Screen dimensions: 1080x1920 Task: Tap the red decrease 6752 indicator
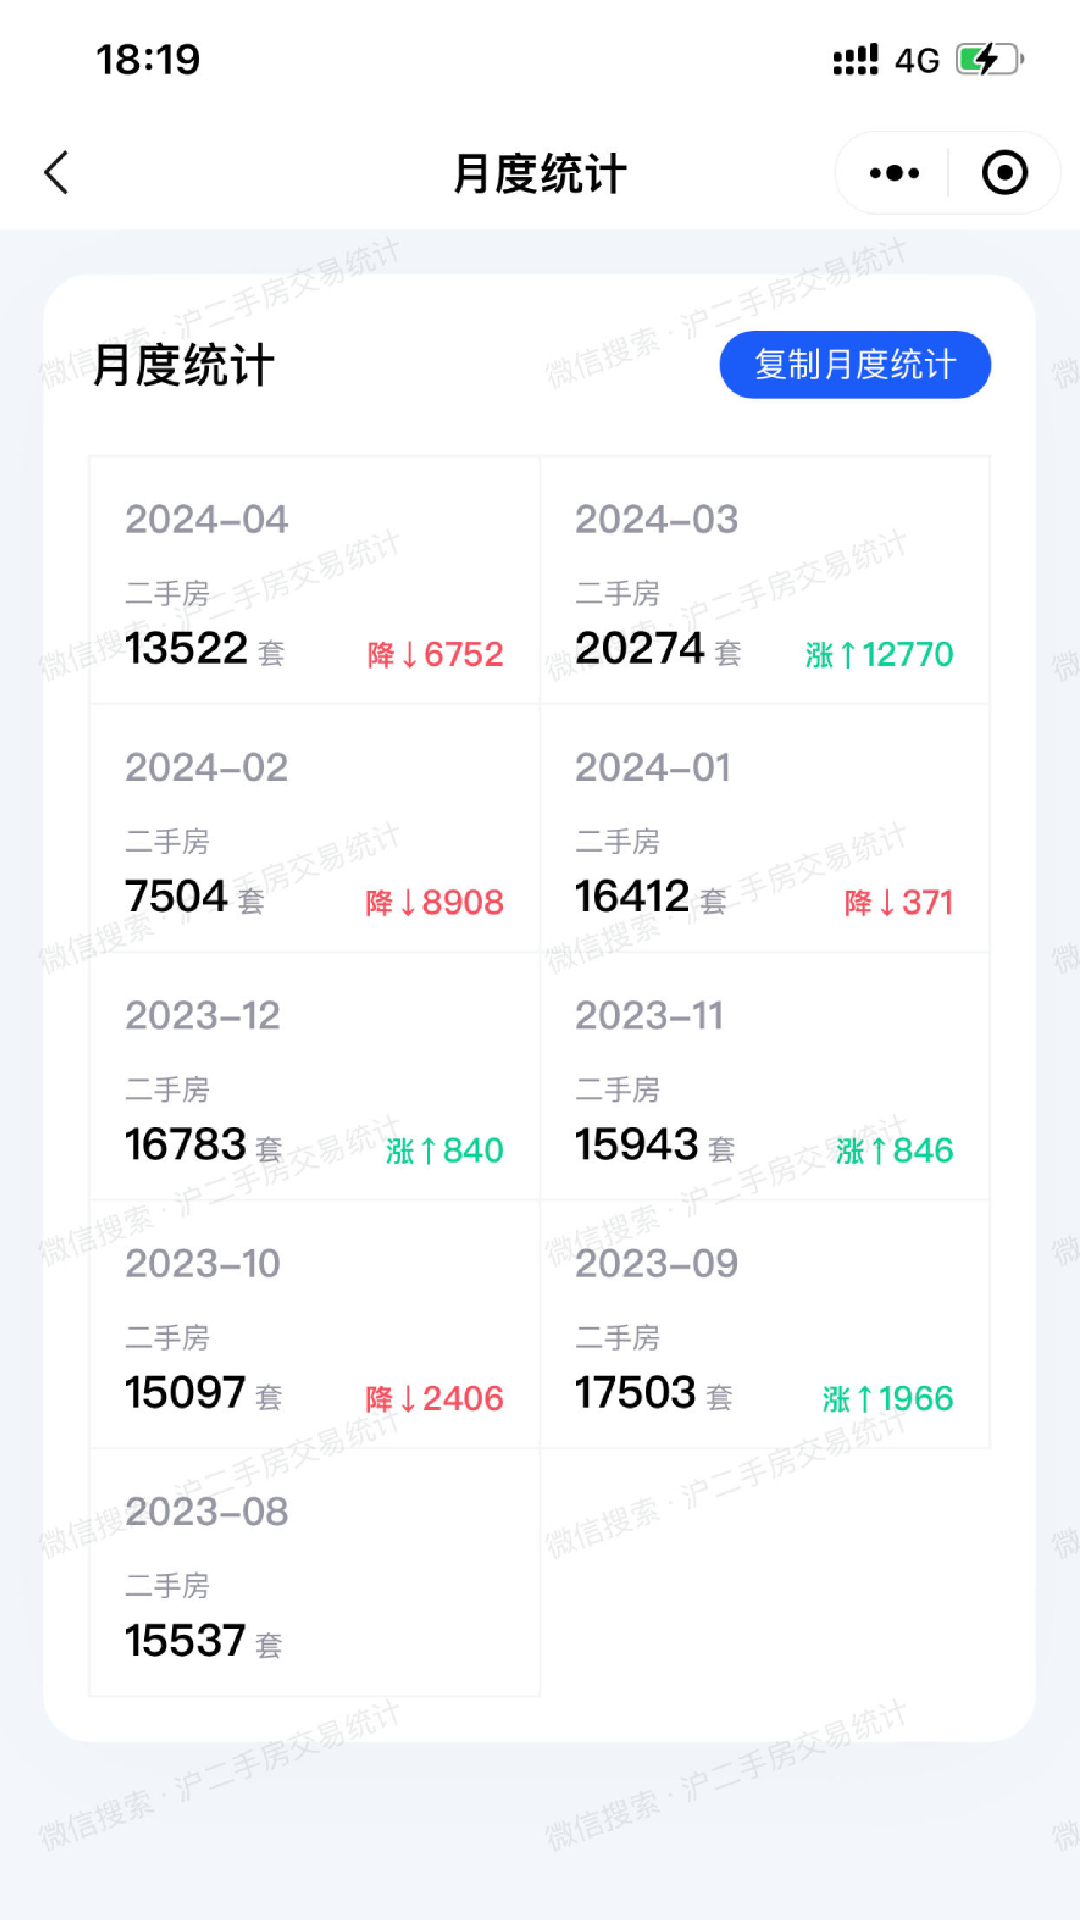point(435,655)
